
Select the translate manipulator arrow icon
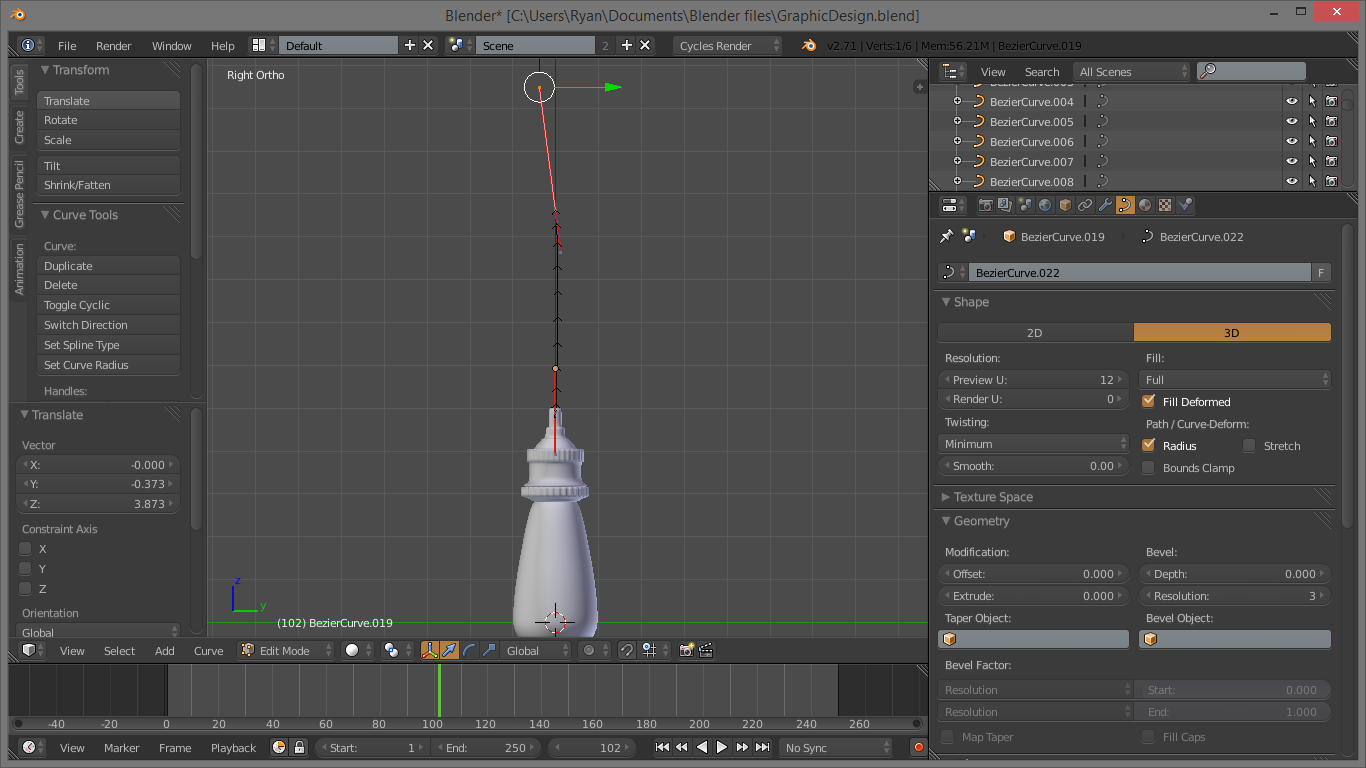point(449,650)
